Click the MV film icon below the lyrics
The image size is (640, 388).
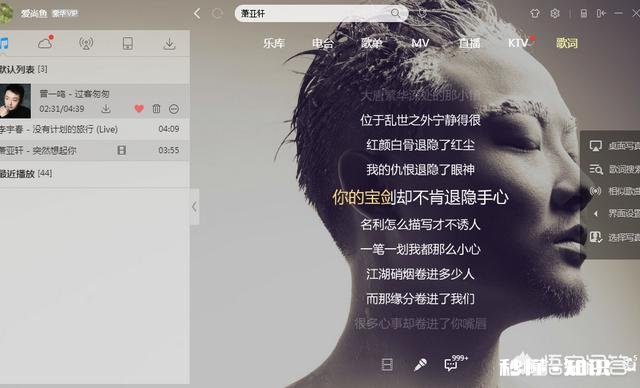[x=387, y=364]
